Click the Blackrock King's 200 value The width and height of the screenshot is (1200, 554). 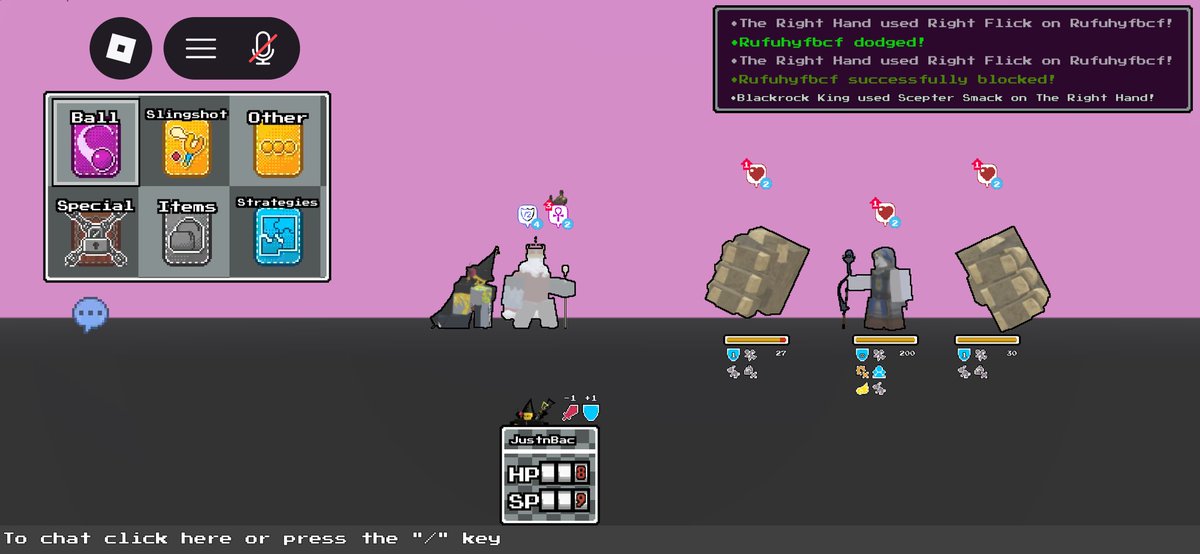point(908,353)
